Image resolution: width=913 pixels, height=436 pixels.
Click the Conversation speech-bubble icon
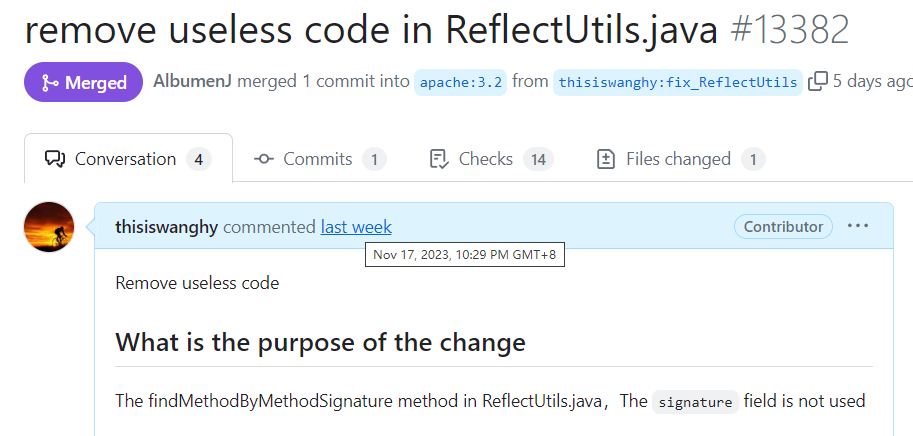[55, 159]
